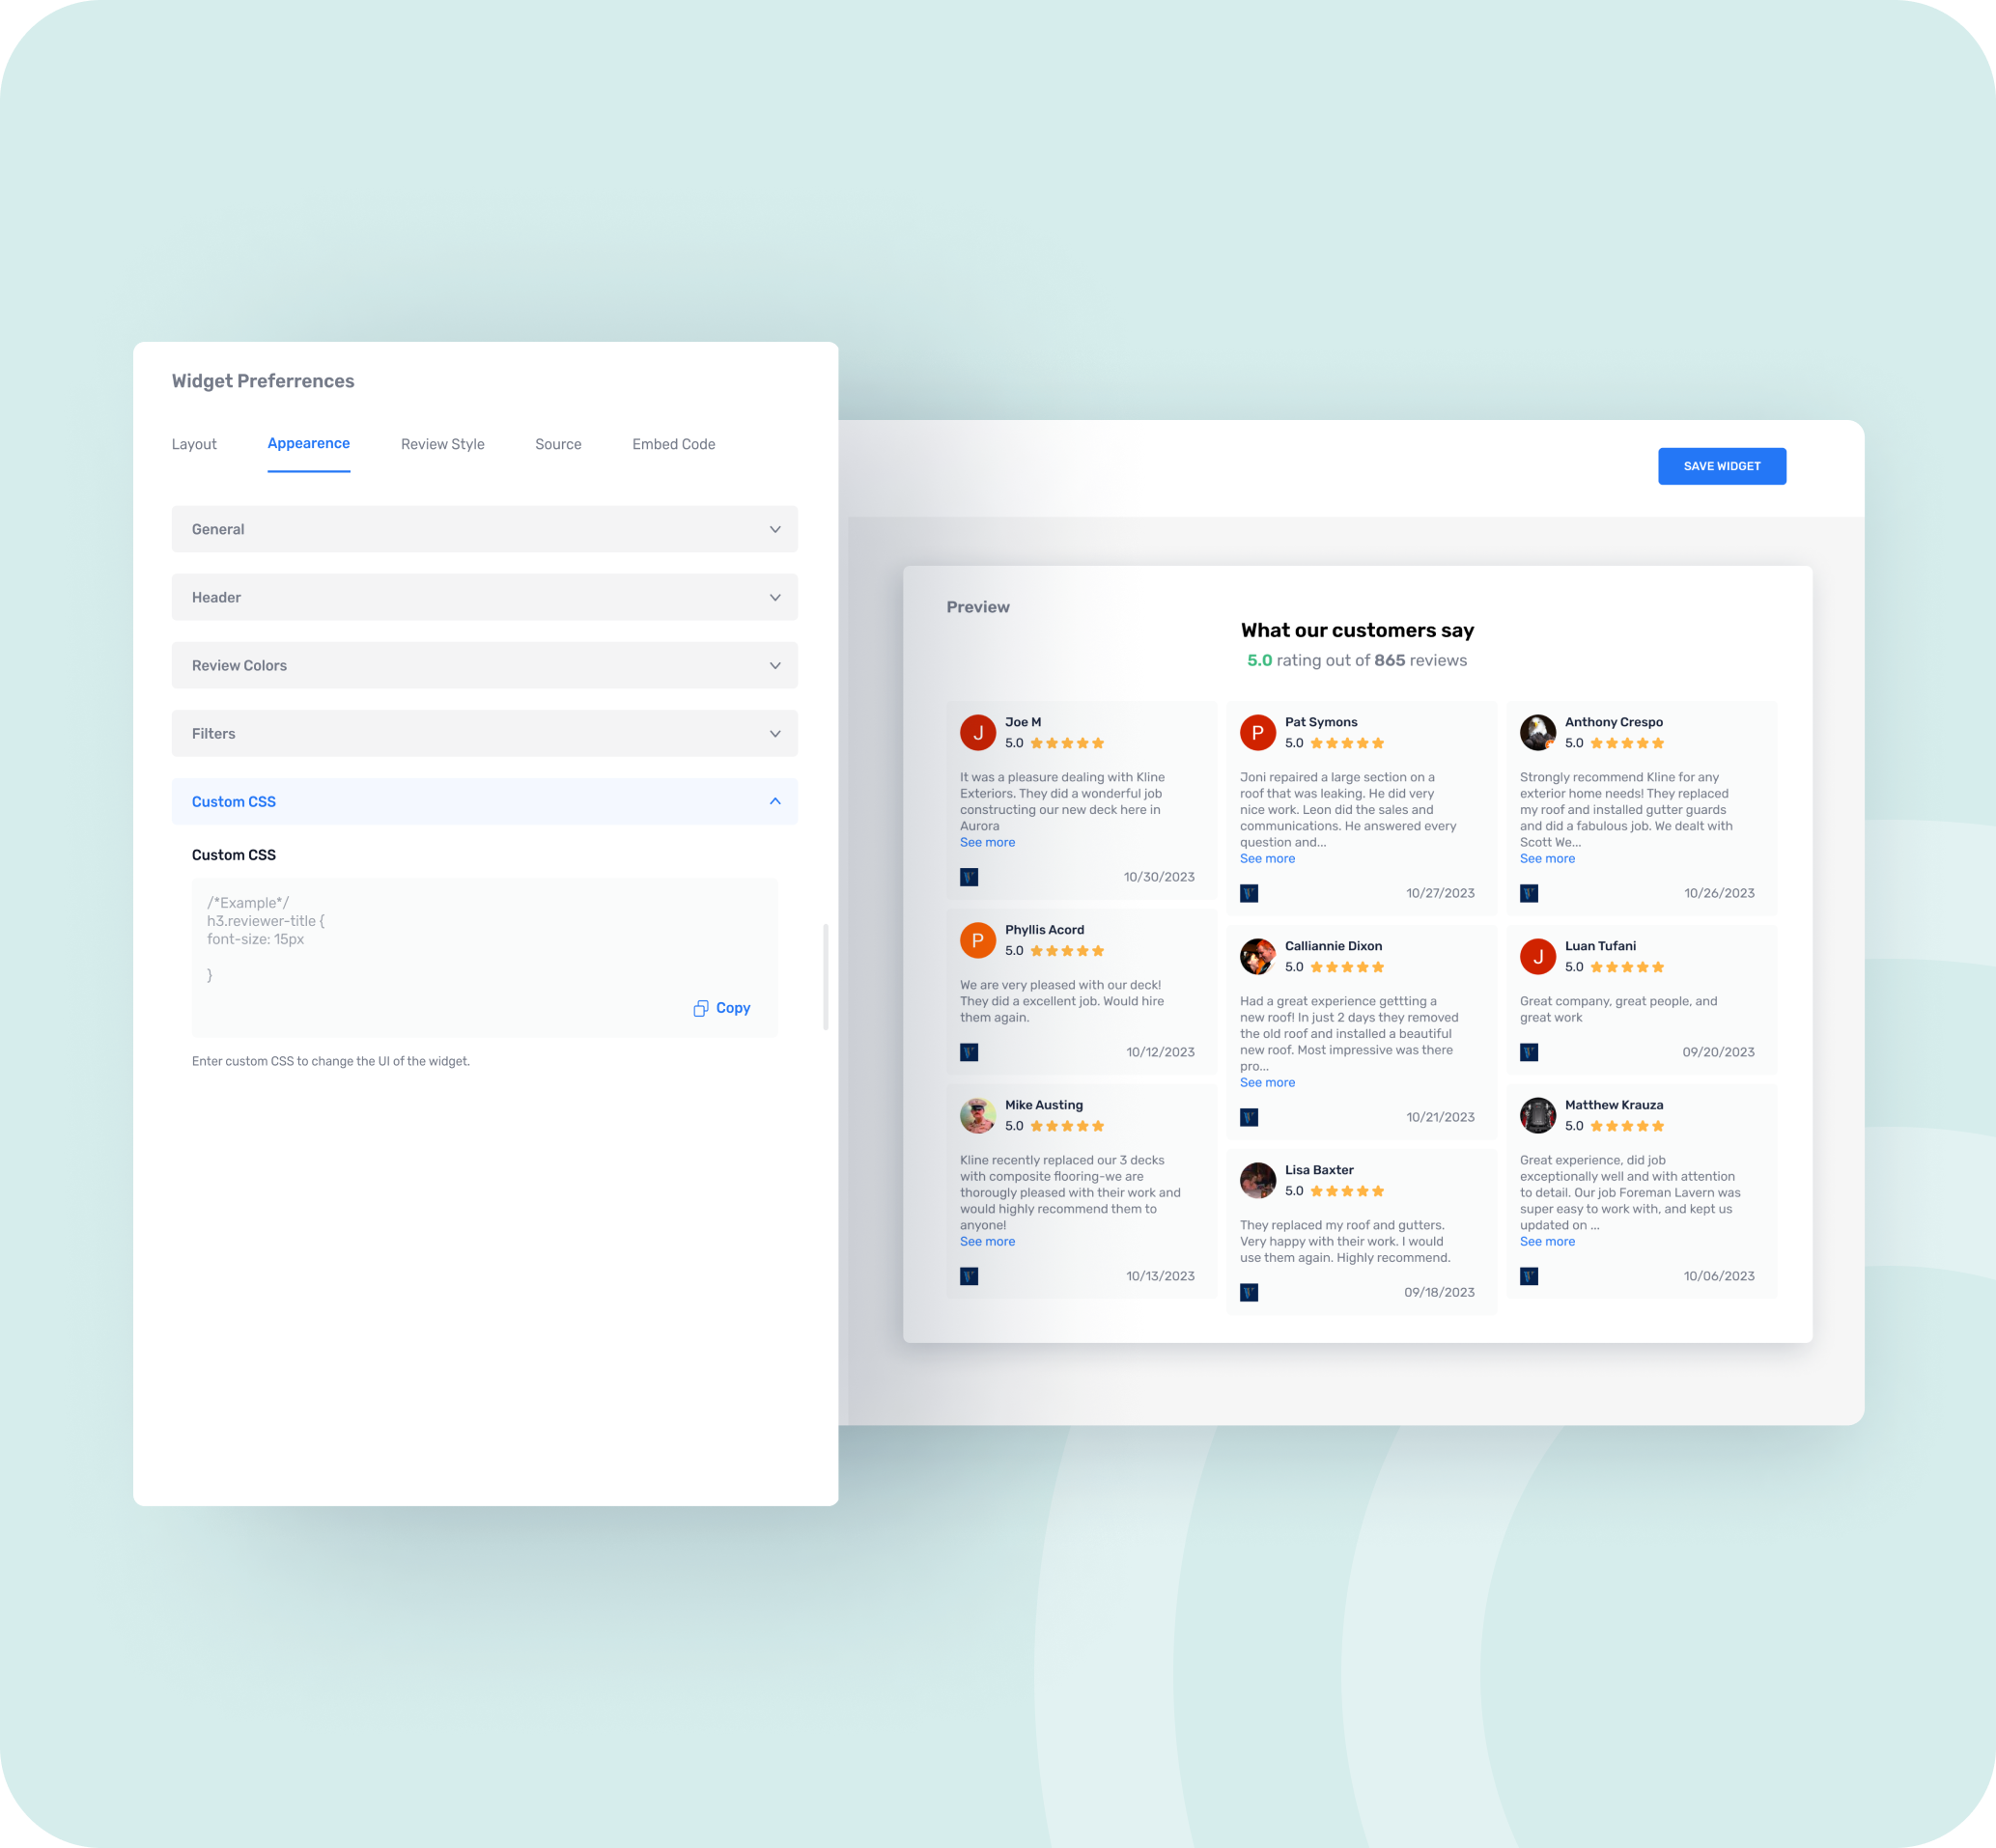The height and width of the screenshot is (1848, 1996).
Task: Expand the Header section dropdown
Action: [x=485, y=597]
